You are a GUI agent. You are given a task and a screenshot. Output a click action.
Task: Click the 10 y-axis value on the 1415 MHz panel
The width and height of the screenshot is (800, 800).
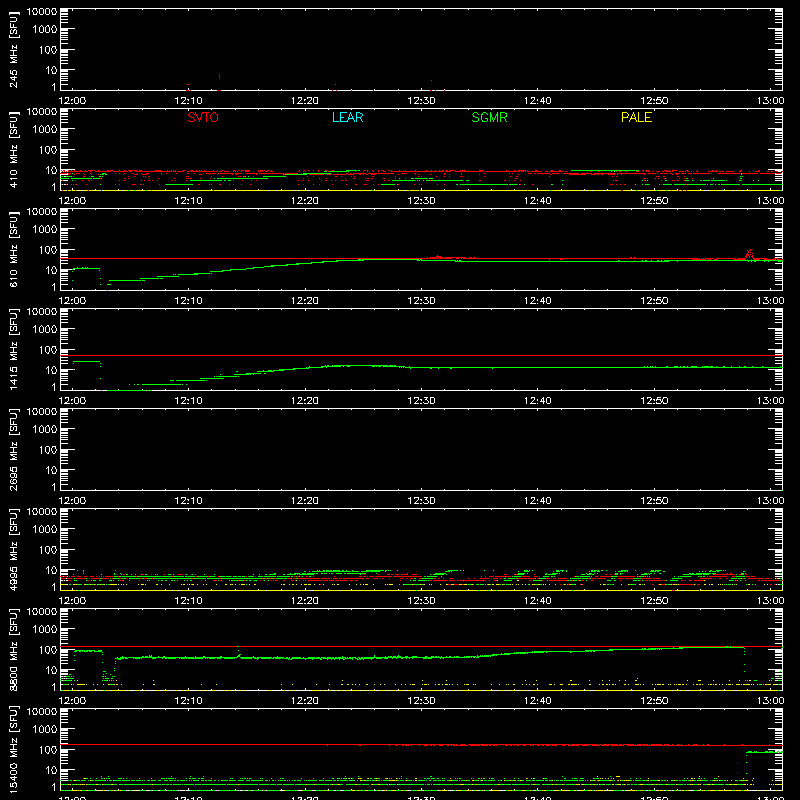[51, 370]
